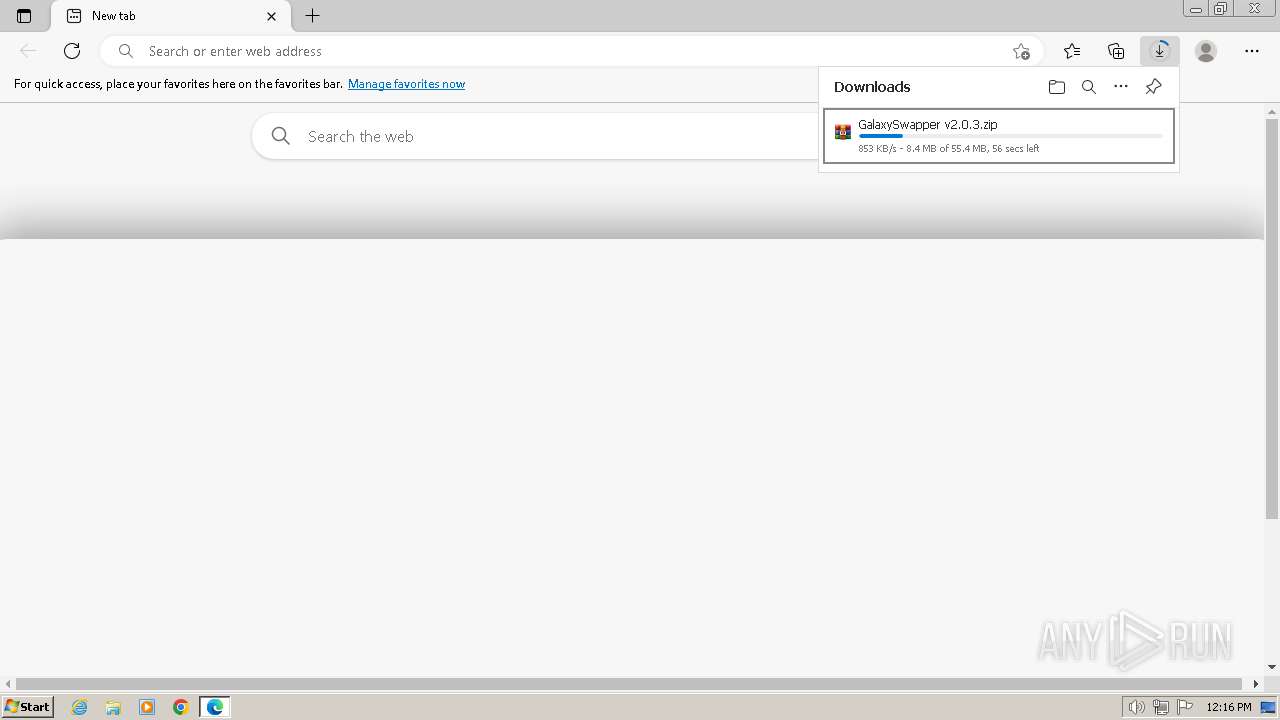Launch Google Chrome from taskbar

tap(181, 707)
